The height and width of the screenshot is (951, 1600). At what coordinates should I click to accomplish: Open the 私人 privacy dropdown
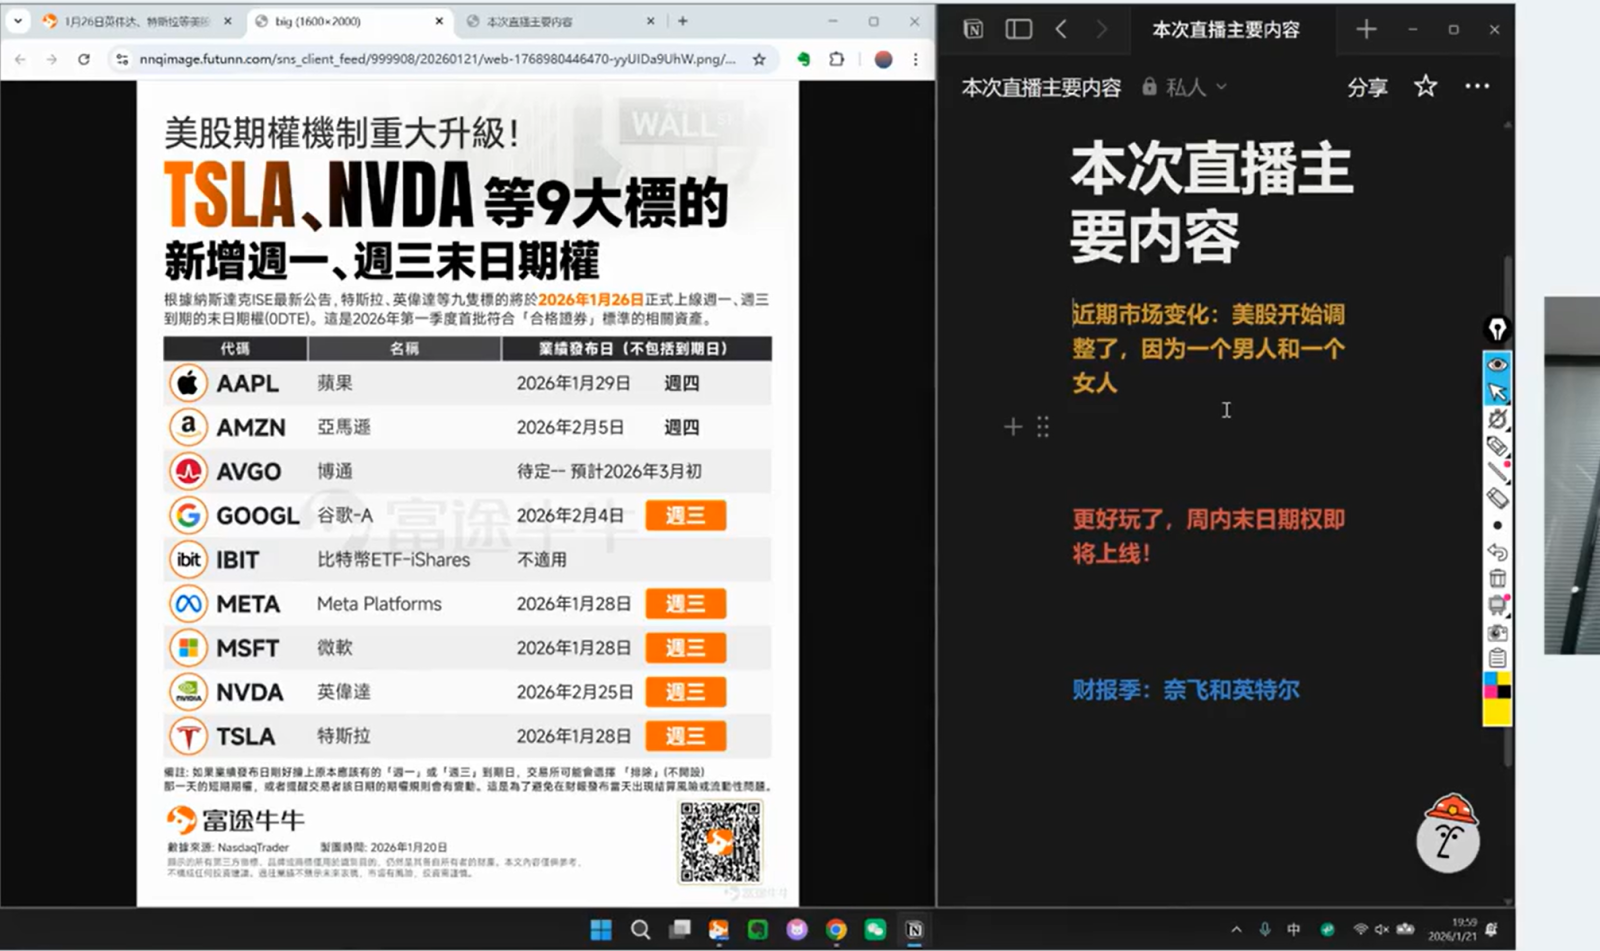point(1185,87)
